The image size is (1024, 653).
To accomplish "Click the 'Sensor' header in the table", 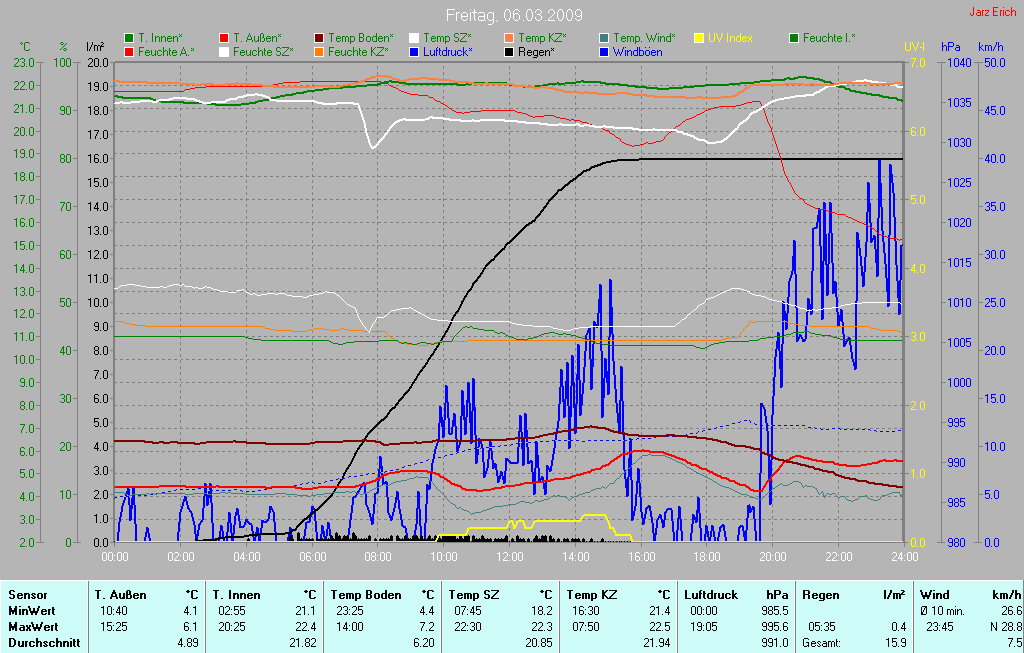I will pyautogui.click(x=28, y=595).
